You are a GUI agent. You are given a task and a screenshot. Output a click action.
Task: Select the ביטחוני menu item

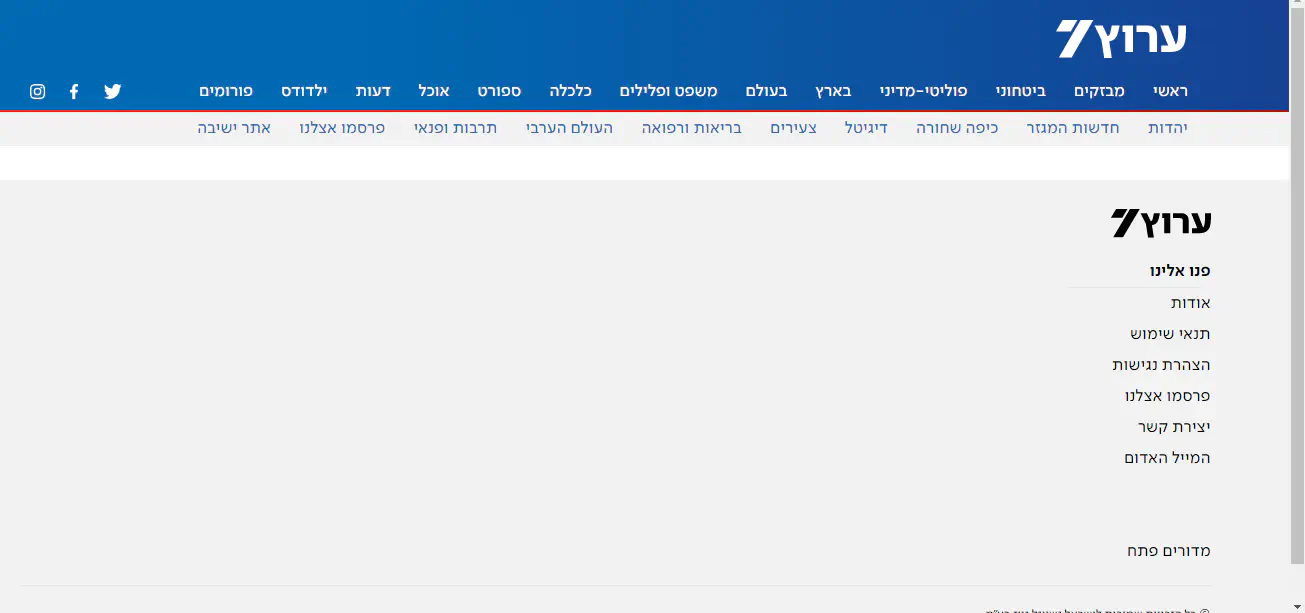click(x=1021, y=91)
